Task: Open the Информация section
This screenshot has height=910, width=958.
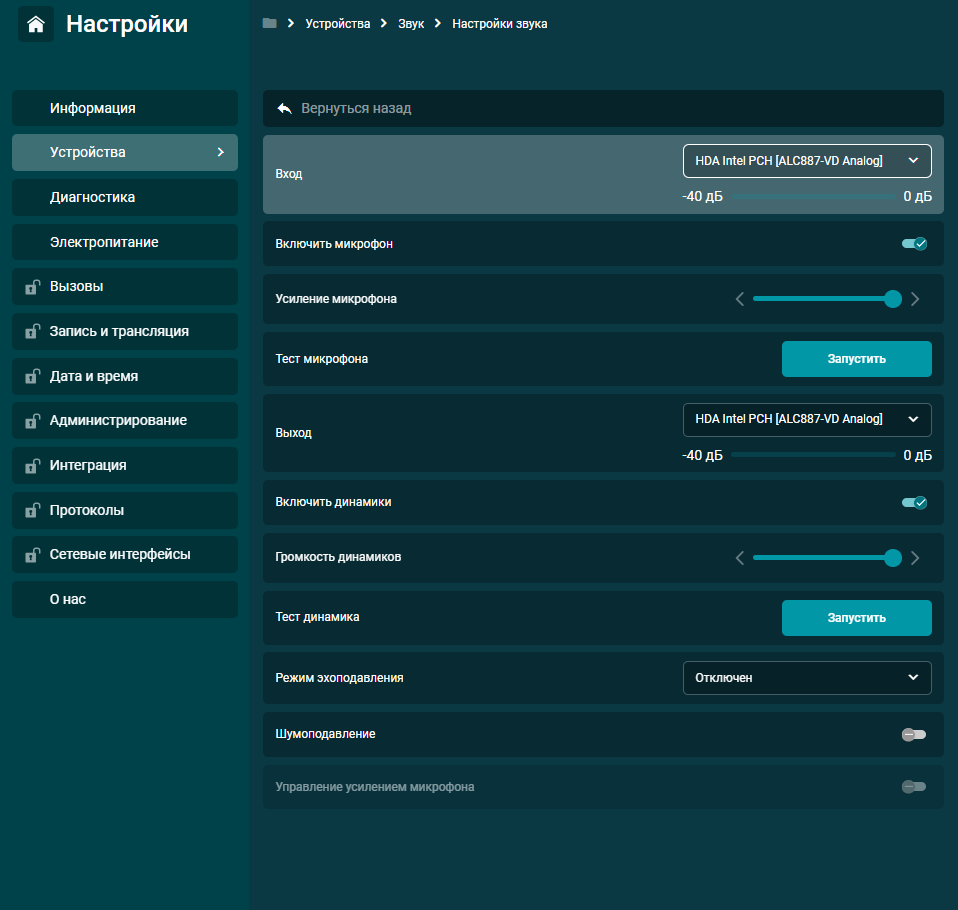Action: click(125, 108)
